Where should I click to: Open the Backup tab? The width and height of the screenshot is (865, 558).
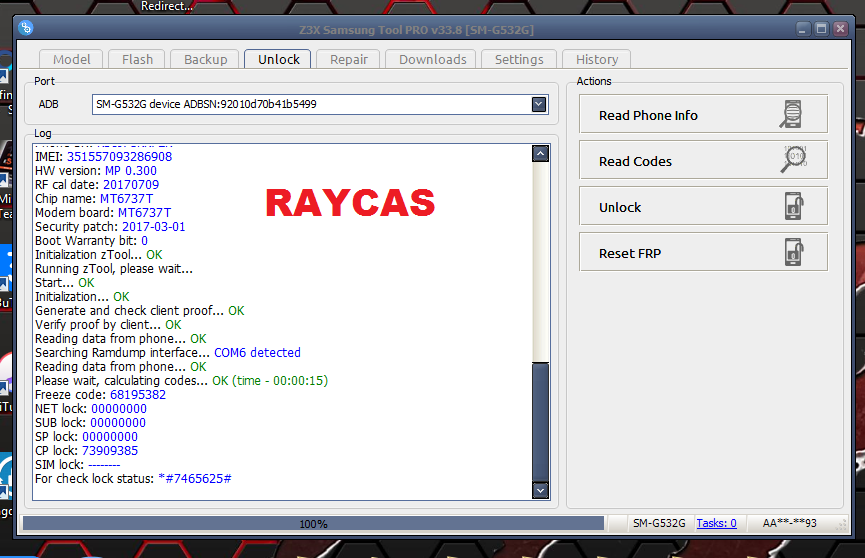pyautogui.click(x=205, y=59)
